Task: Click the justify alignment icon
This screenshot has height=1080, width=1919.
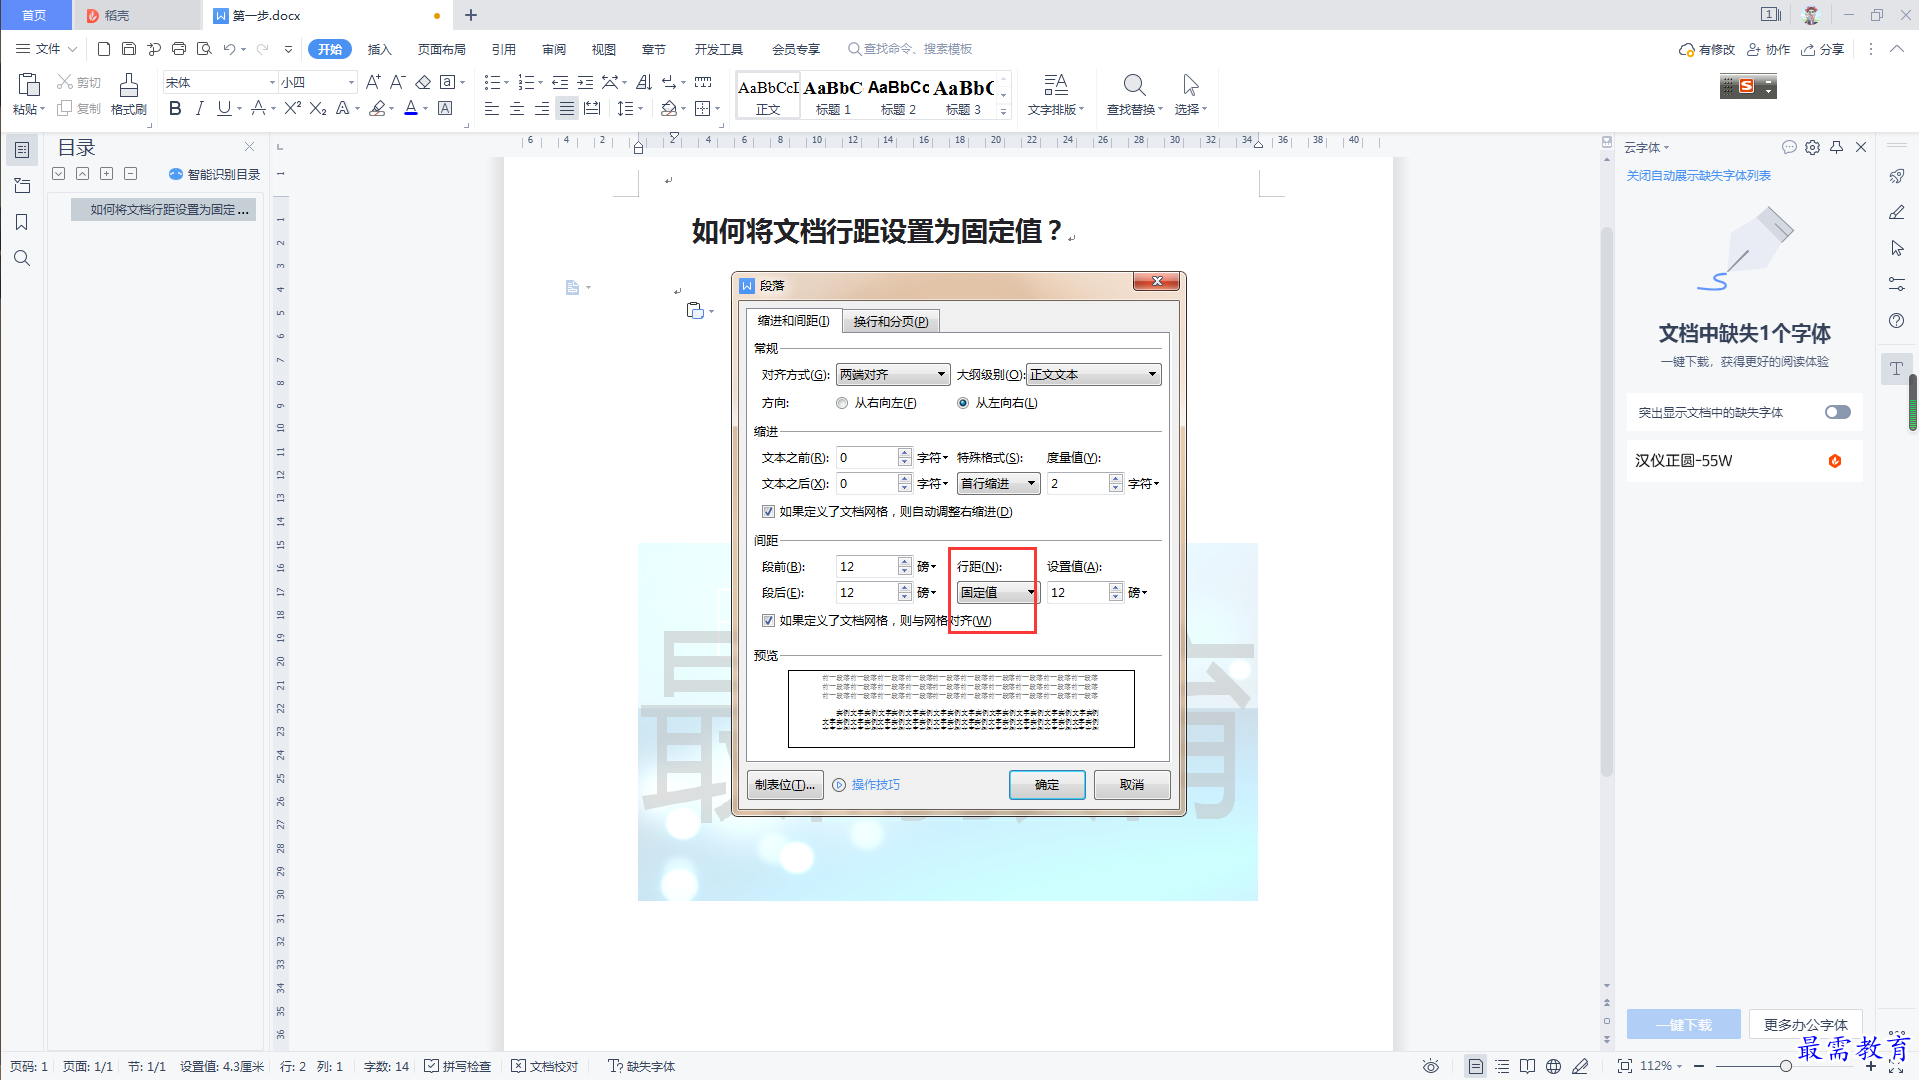Action: [x=567, y=109]
